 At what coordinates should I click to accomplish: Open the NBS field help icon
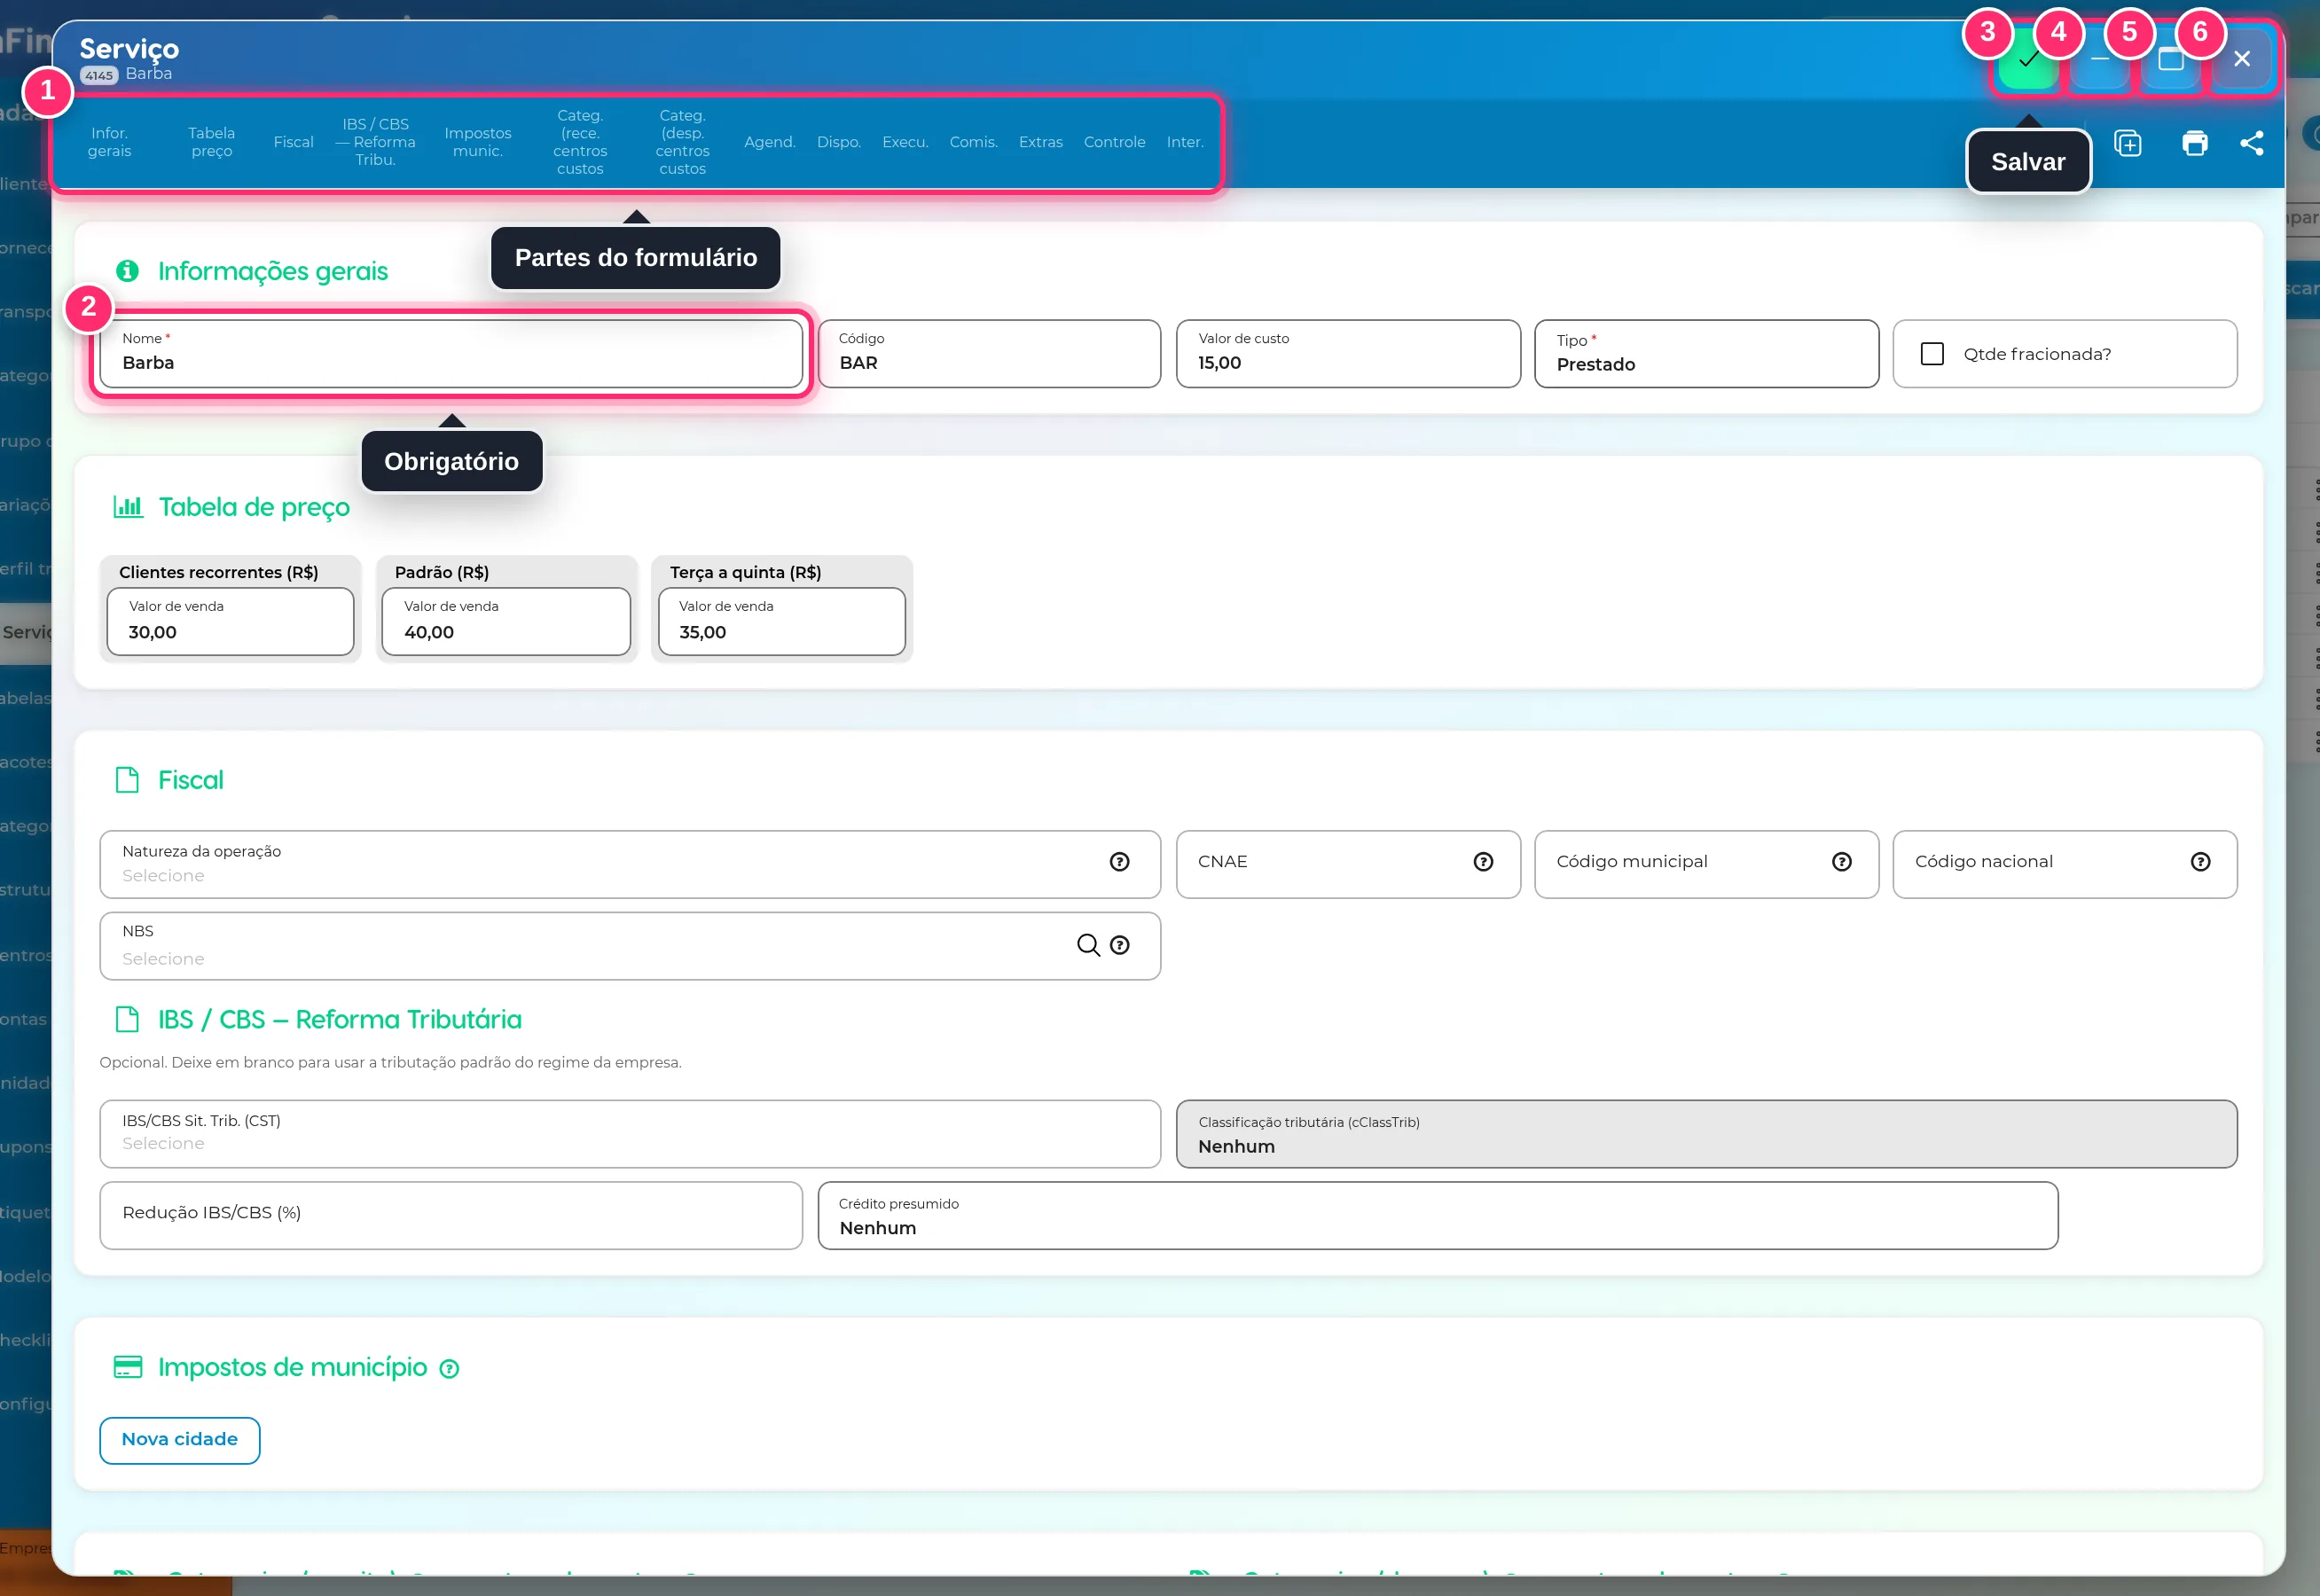(x=1119, y=945)
